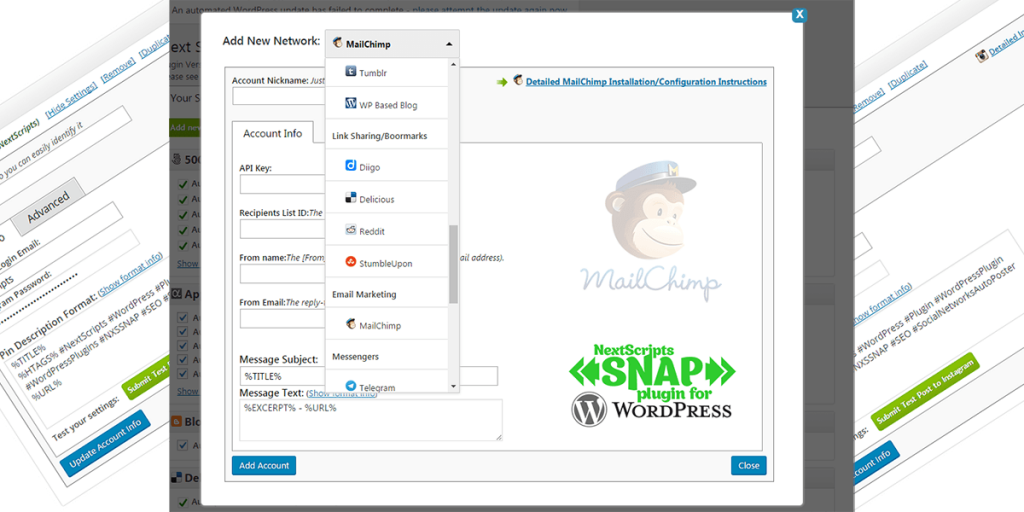Click the WP Based Blog WordPress icon
This screenshot has height=512, width=1024.
coord(350,104)
